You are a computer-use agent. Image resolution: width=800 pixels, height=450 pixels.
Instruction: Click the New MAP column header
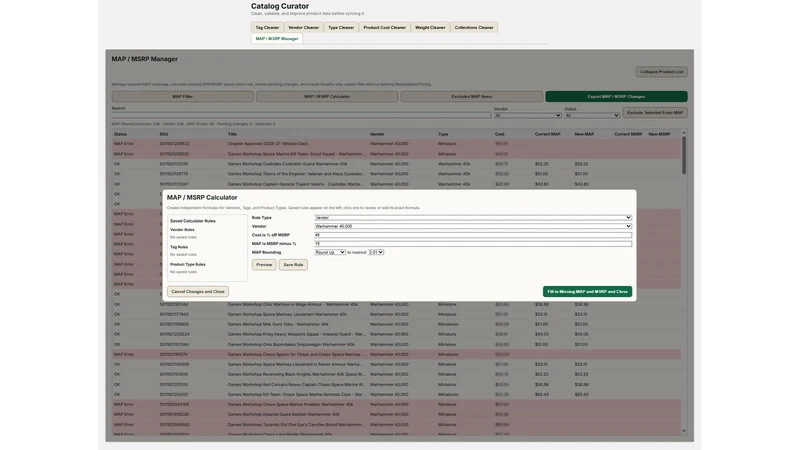(x=584, y=134)
